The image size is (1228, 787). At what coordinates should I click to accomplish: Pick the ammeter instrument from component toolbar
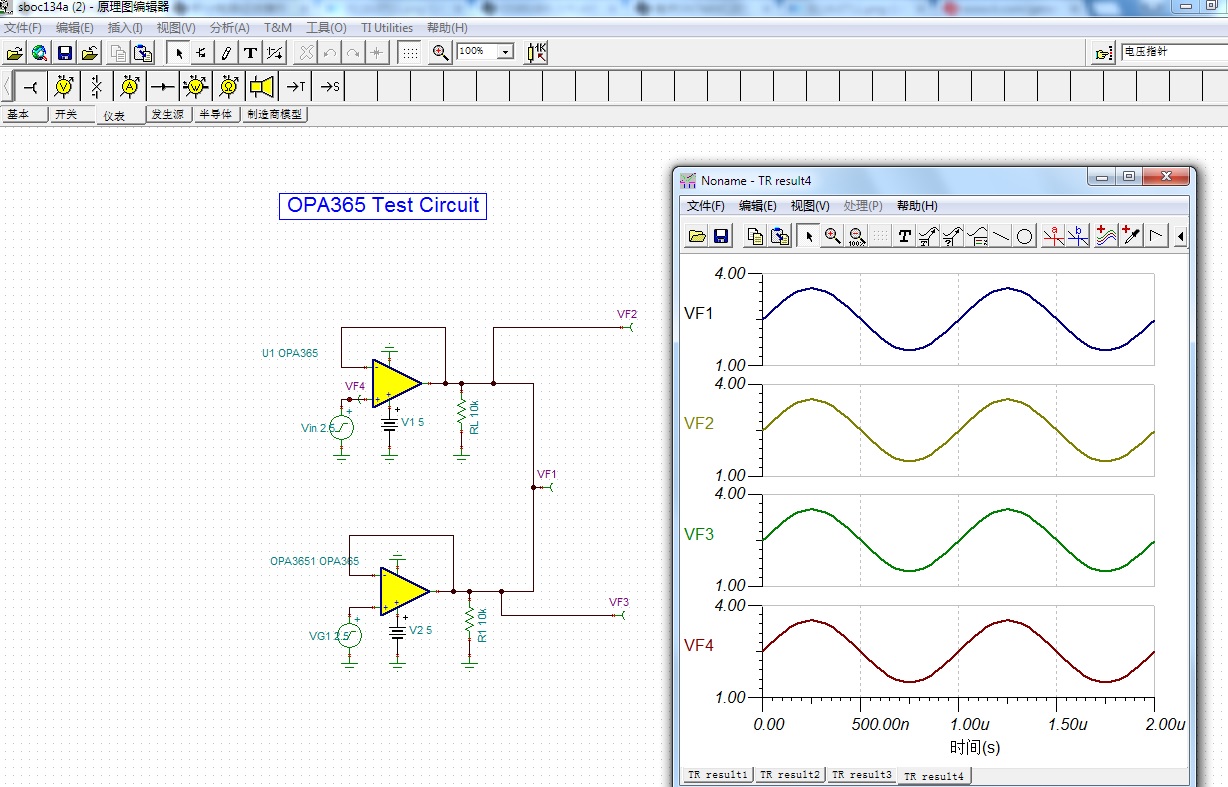pos(129,86)
